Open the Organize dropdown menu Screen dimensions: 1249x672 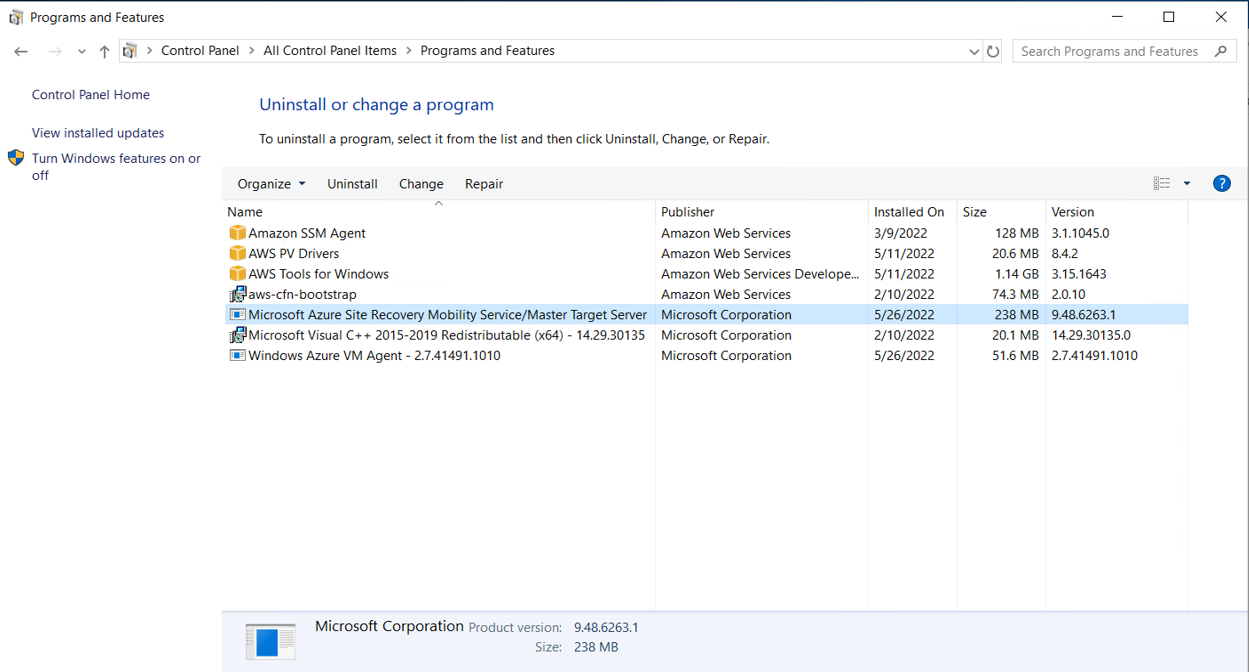click(x=271, y=184)
